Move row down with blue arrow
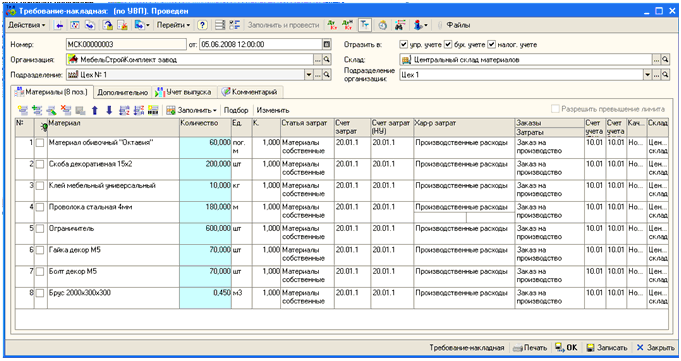 point(109,110)
